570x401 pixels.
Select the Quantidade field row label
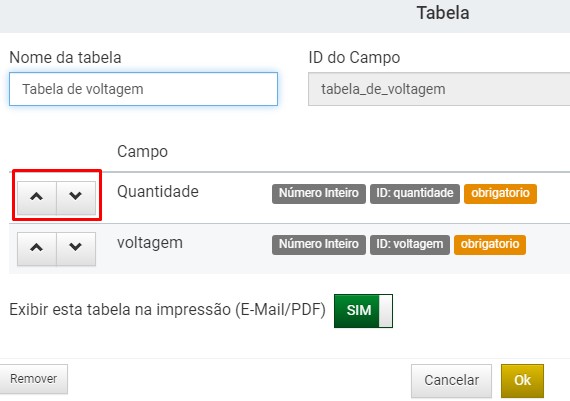click(x=158, y=192)
